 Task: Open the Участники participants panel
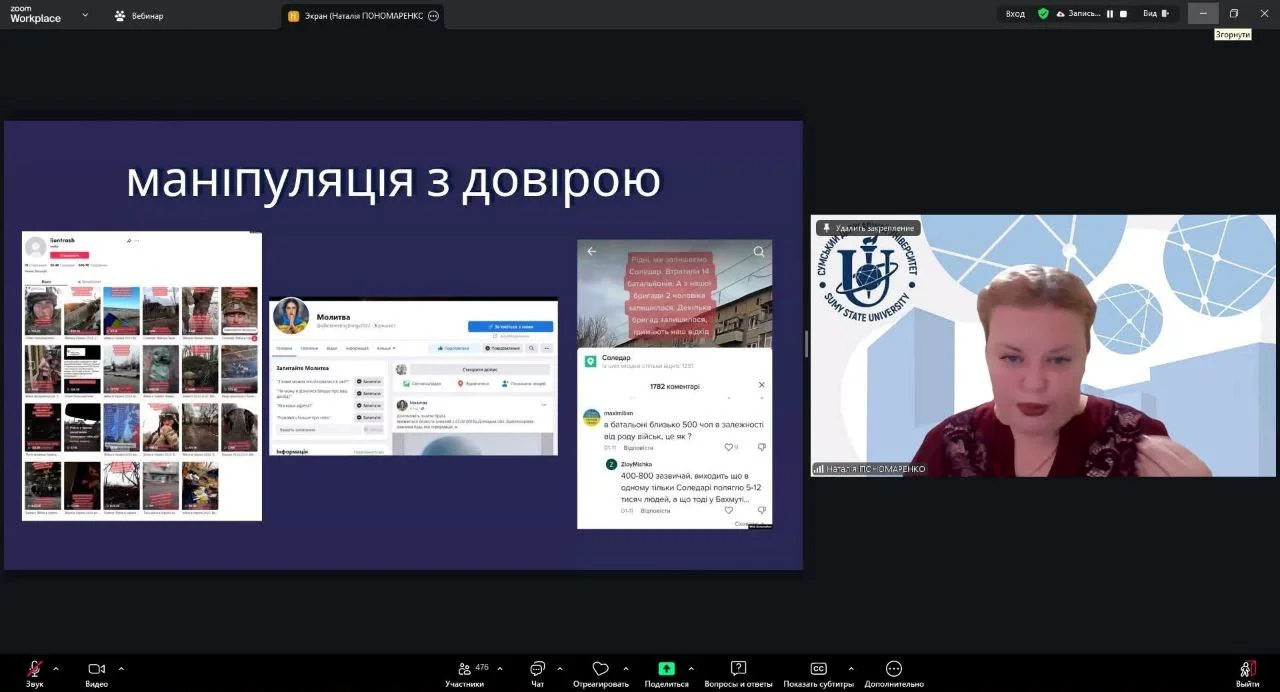pos(465,669)
